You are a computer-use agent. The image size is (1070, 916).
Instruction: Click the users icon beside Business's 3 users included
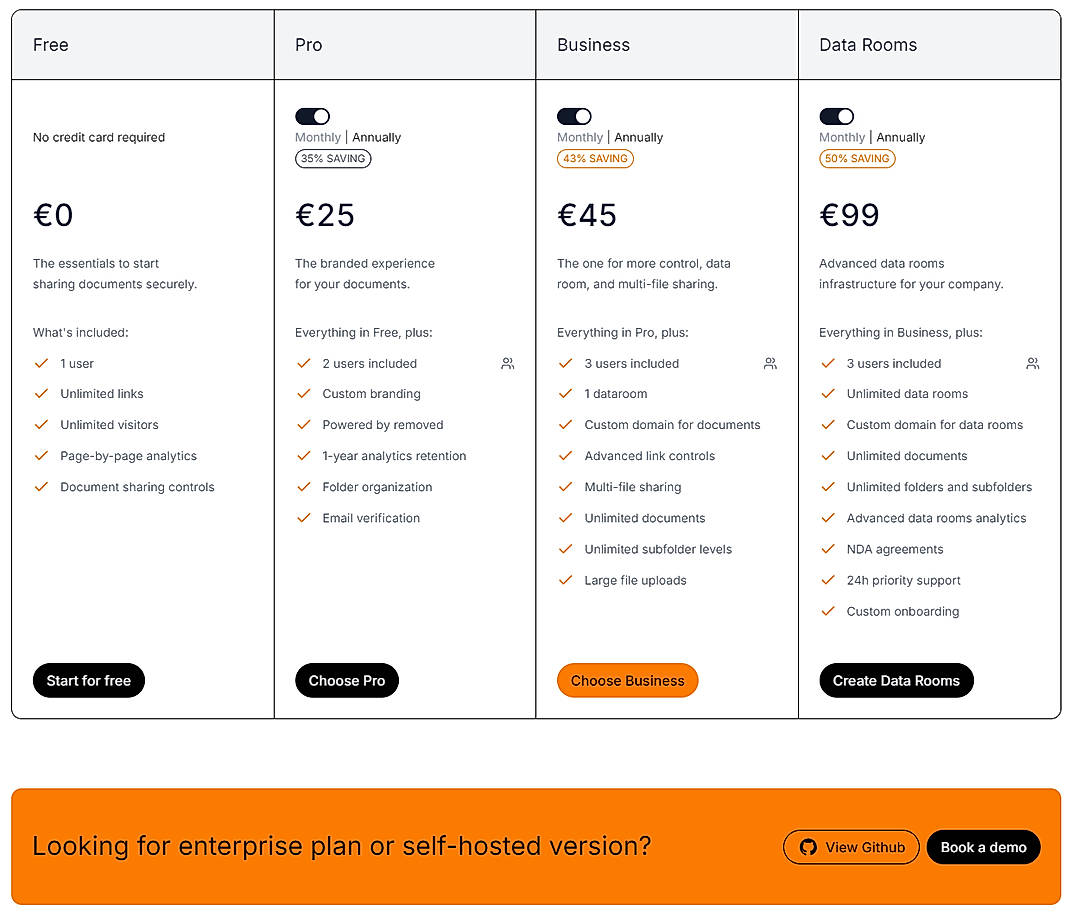(770, 363)
